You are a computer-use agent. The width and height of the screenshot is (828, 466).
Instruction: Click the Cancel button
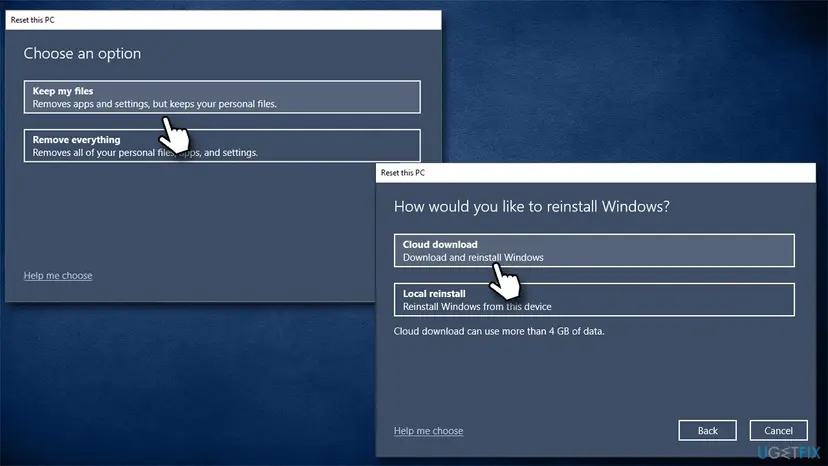[x=778, y=431]
